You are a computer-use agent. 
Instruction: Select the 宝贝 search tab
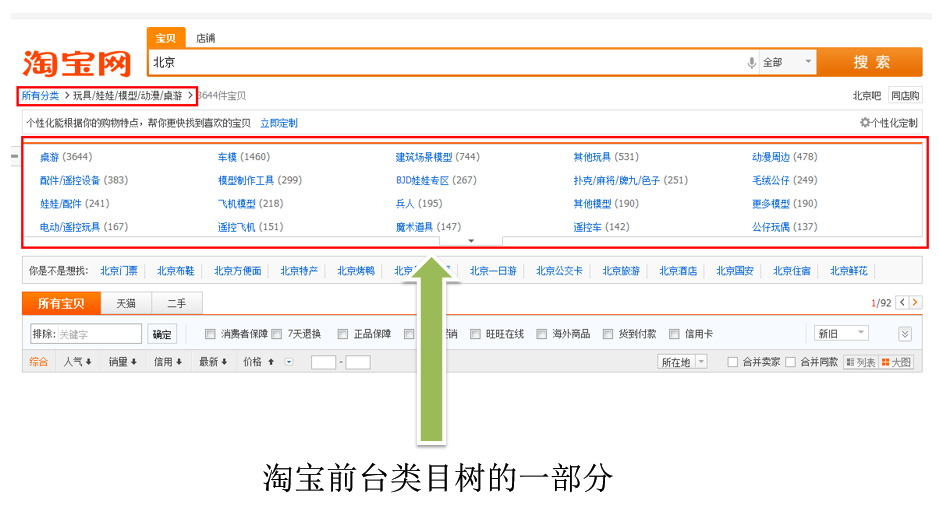coord(166,38)
